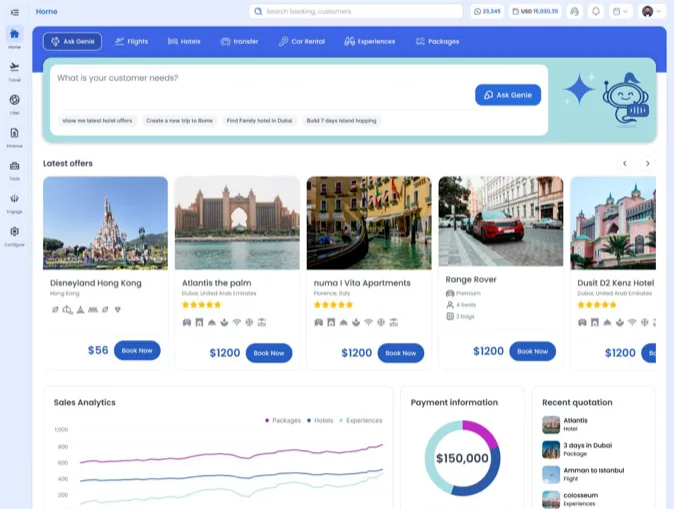The image size is (674, 509).
Task: Toggle the Packages series in chart legend
Action: click(x=283, y=420)
